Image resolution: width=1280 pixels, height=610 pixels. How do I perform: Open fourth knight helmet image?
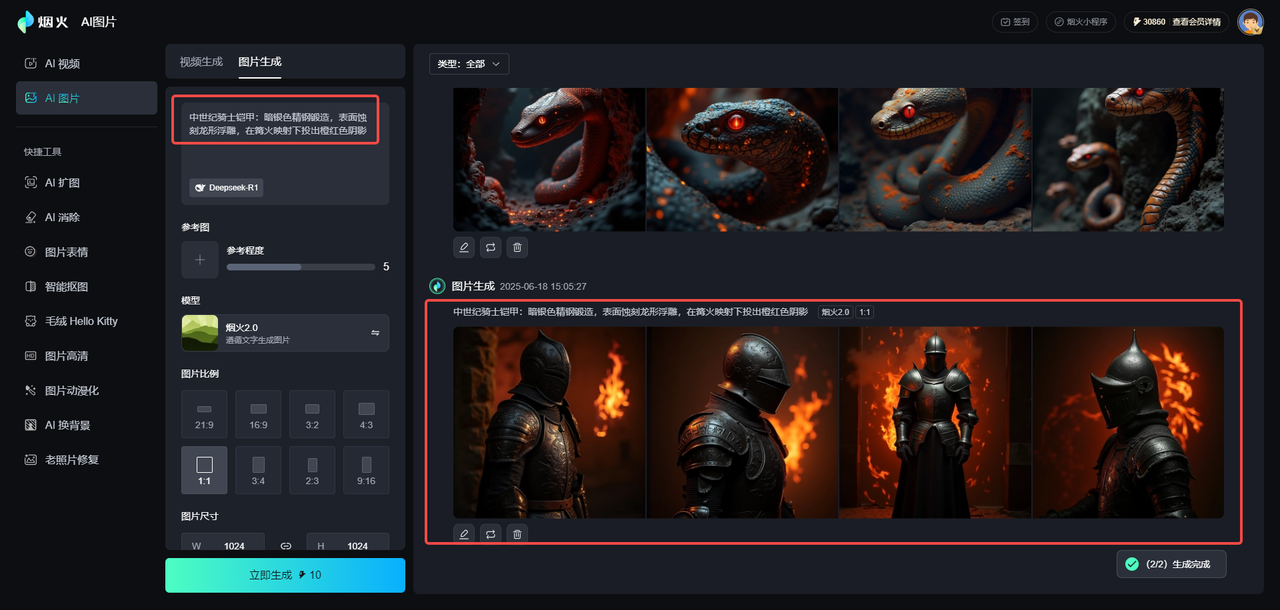[1128, 422]
